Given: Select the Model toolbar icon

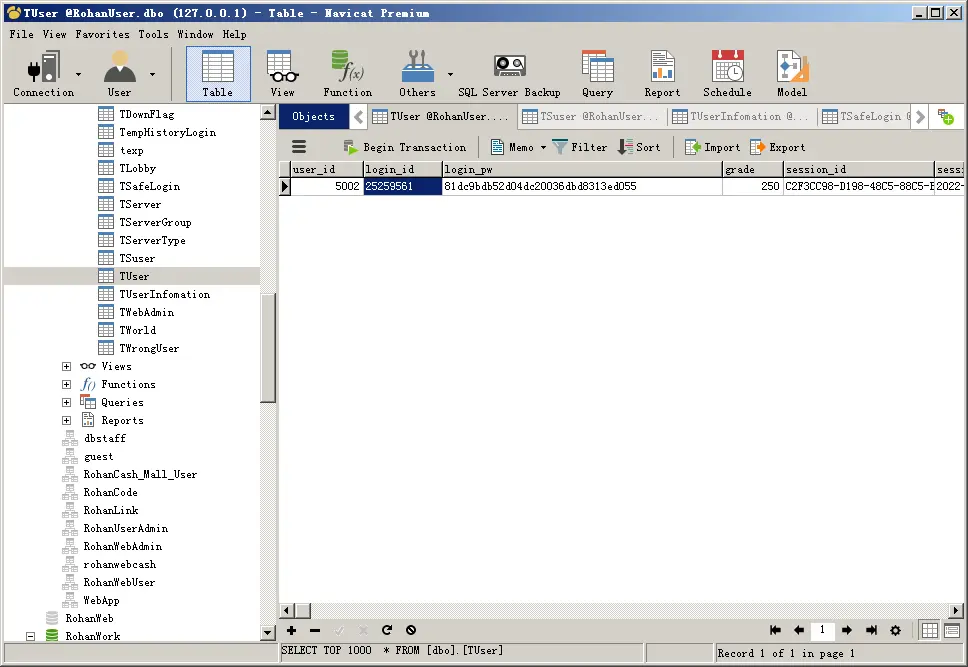Looking at the screenshot, I should [791, 74].
